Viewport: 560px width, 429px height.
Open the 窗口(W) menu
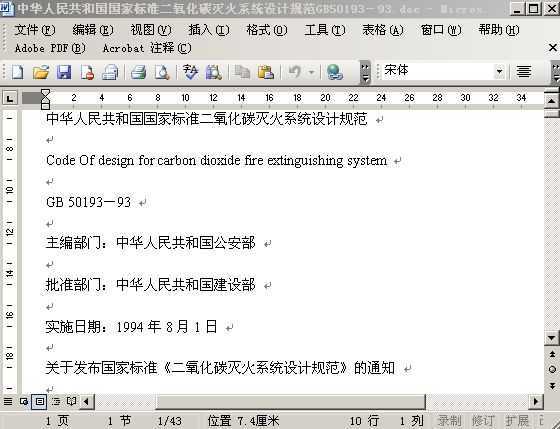(441, 30)
